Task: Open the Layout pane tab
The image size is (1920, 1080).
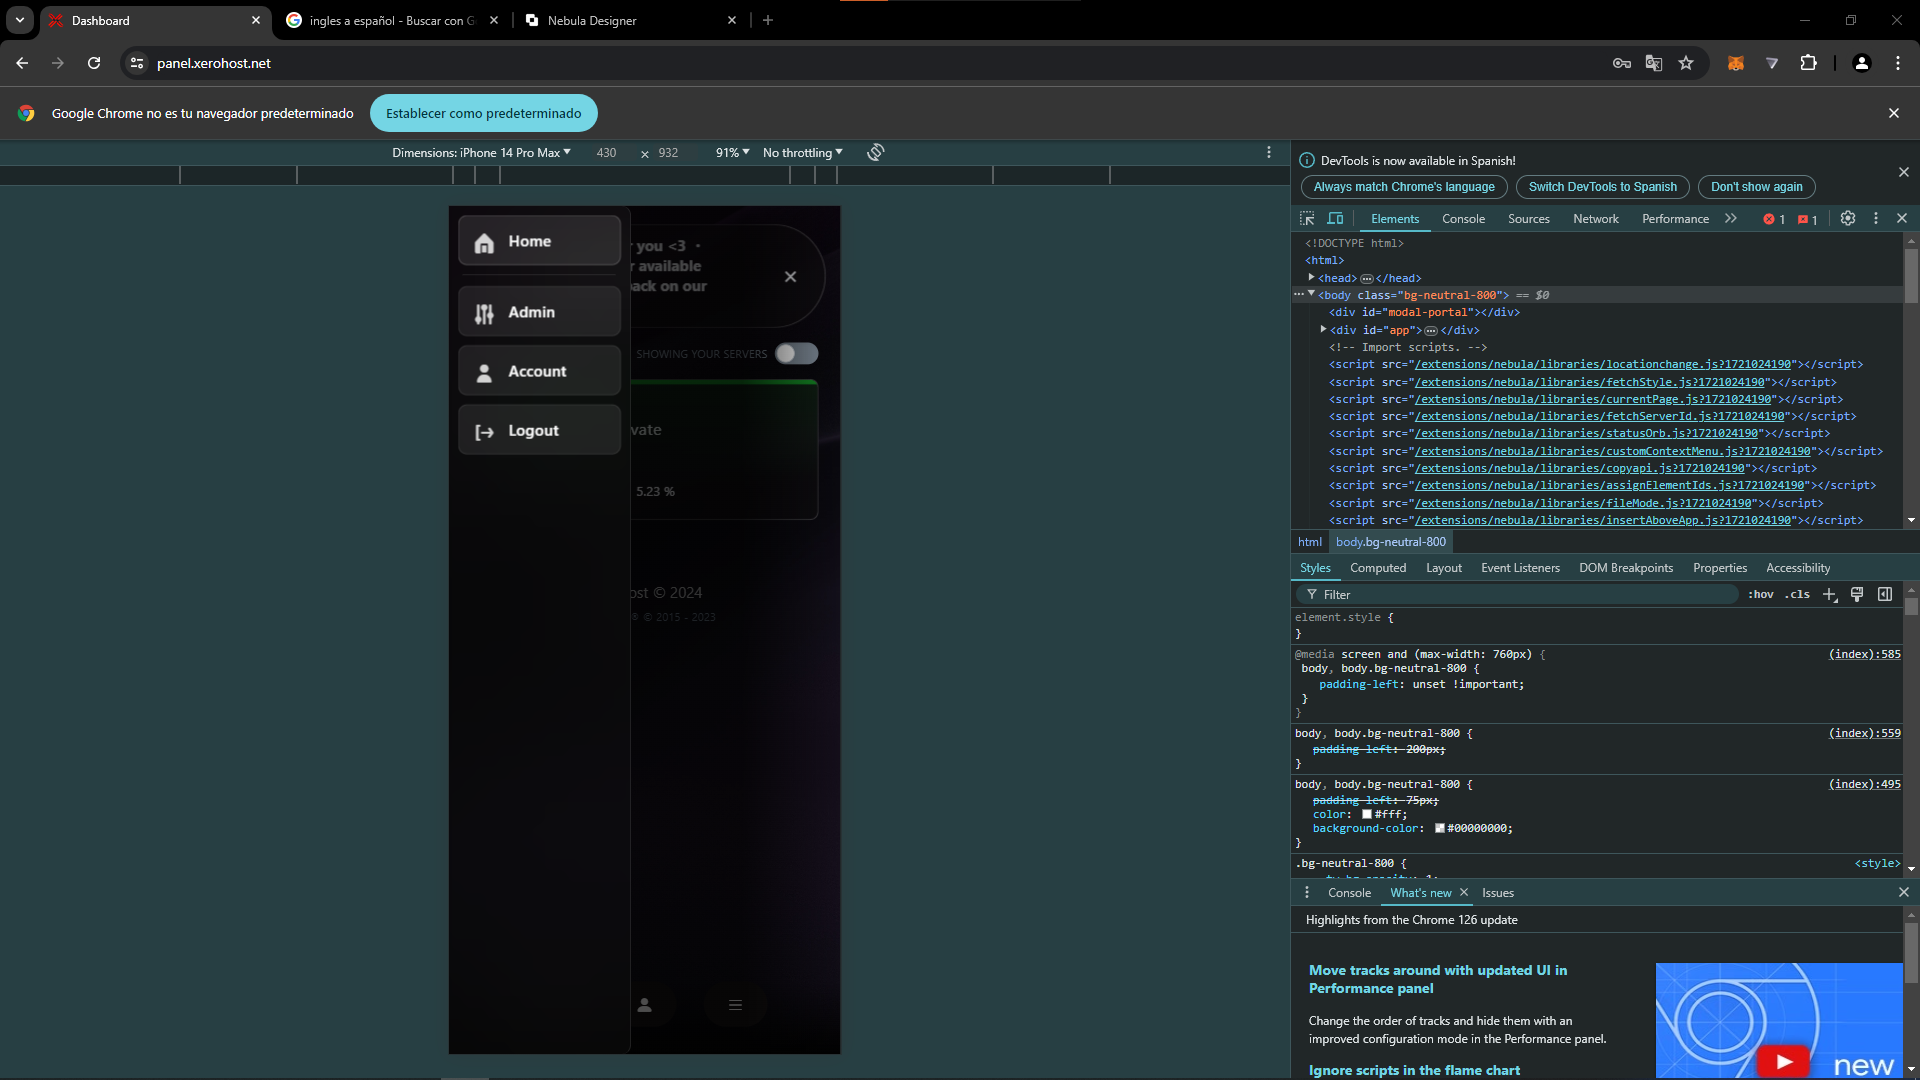Action: (x=1444, y=568)
